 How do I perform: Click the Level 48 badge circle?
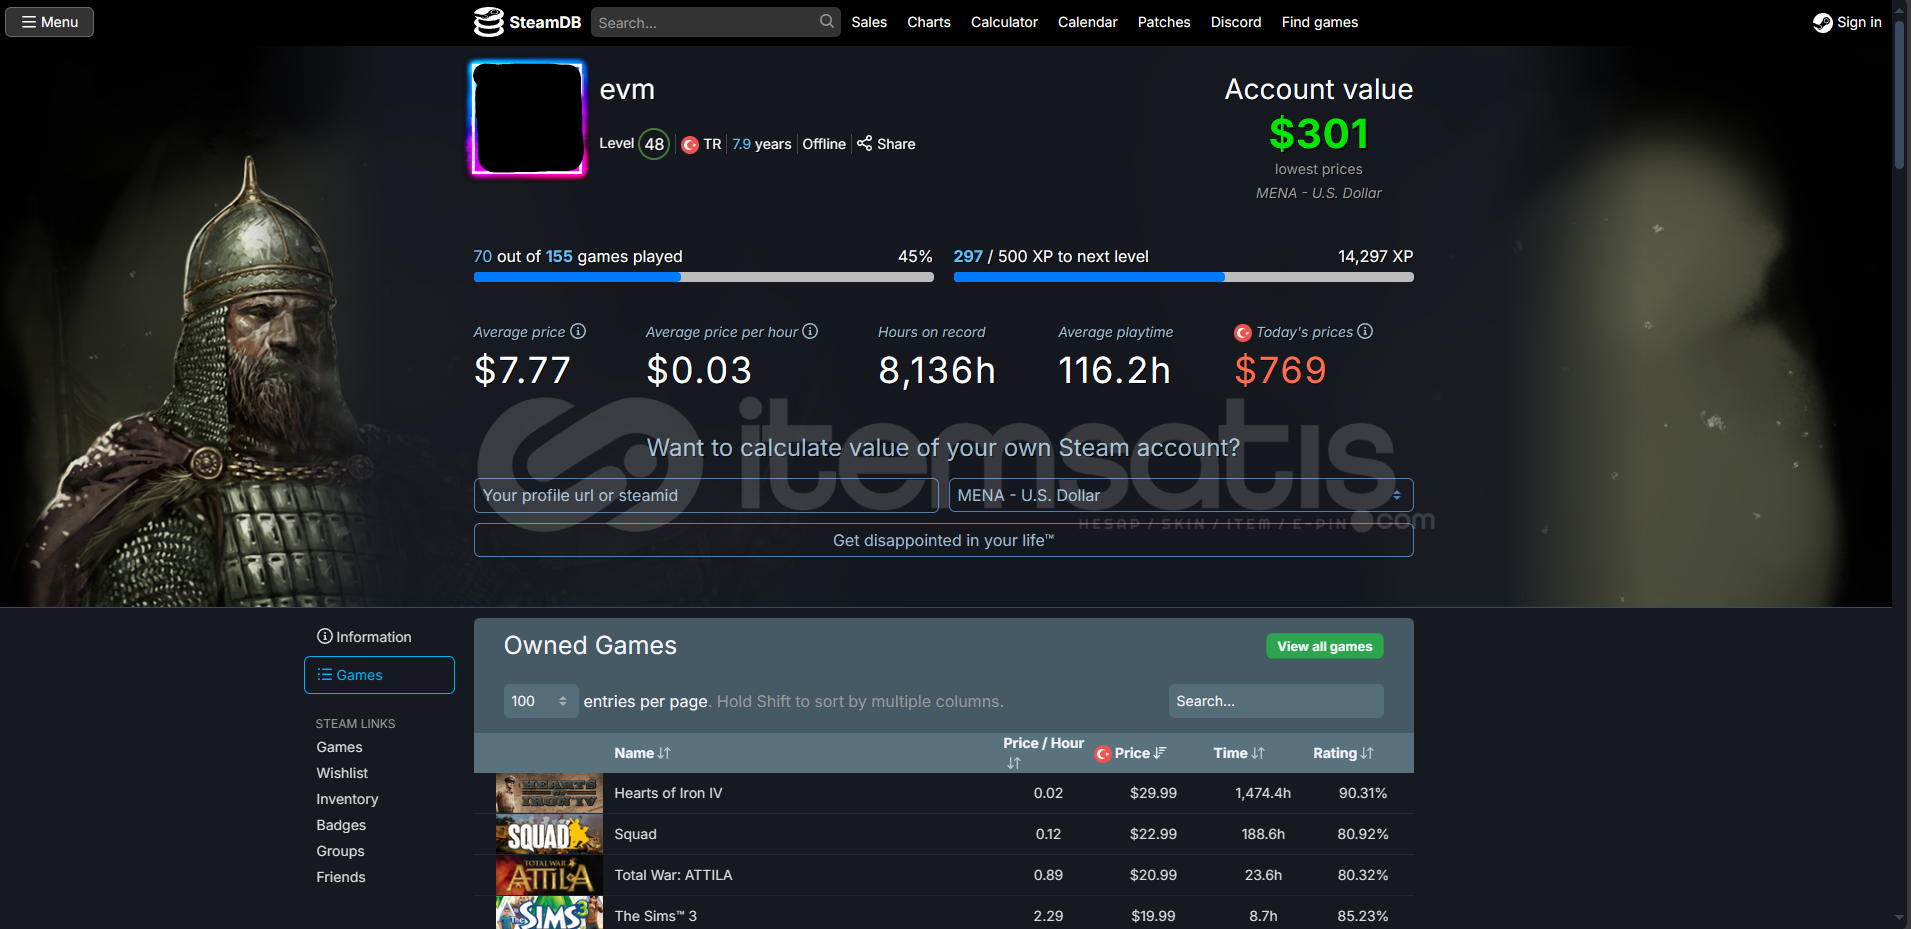pyautogui.click(x=654, y=144)
